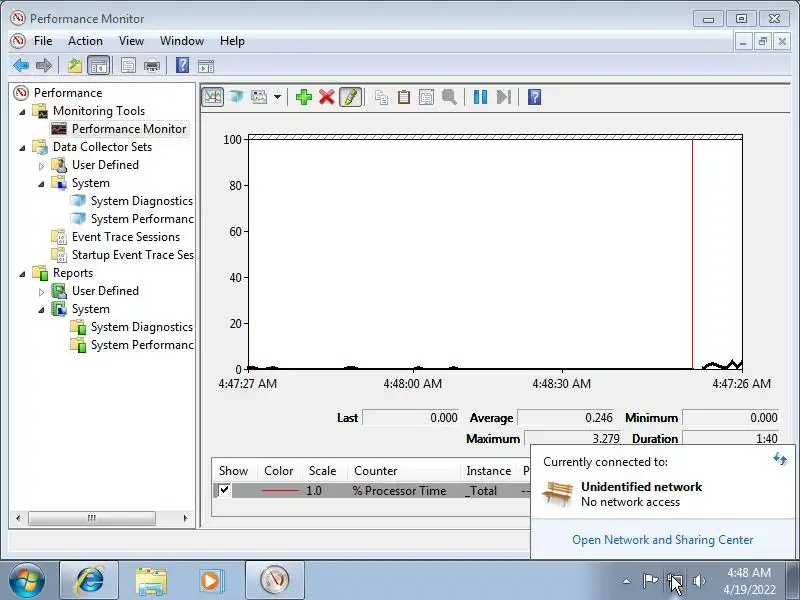Image resolution: width=800 pixels, height=600 pixels.
Task: Click the Show column header
Action: [233, 470]
